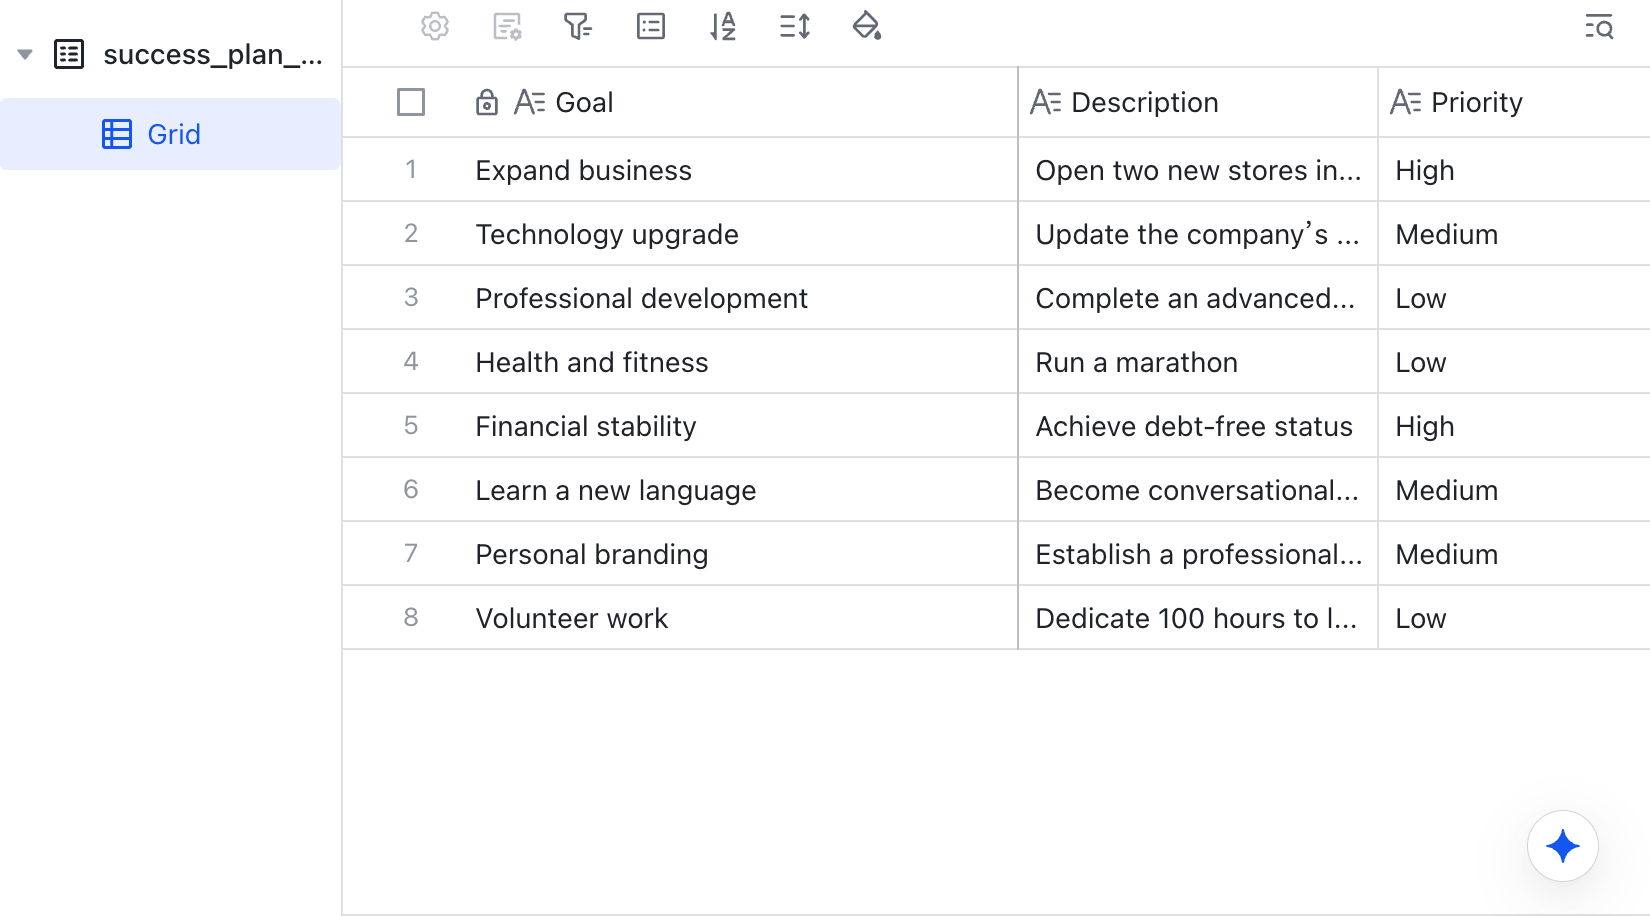Collapse the success_plan table expander arrow
This screenshot has height=916, width=1650.
click(x=26, y=54)
